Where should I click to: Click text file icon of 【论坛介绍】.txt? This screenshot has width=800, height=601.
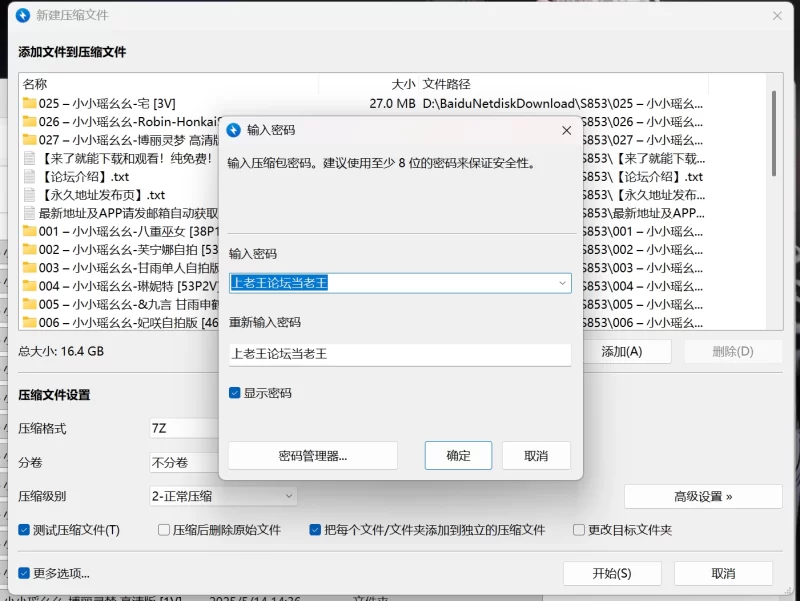[29, 177]
